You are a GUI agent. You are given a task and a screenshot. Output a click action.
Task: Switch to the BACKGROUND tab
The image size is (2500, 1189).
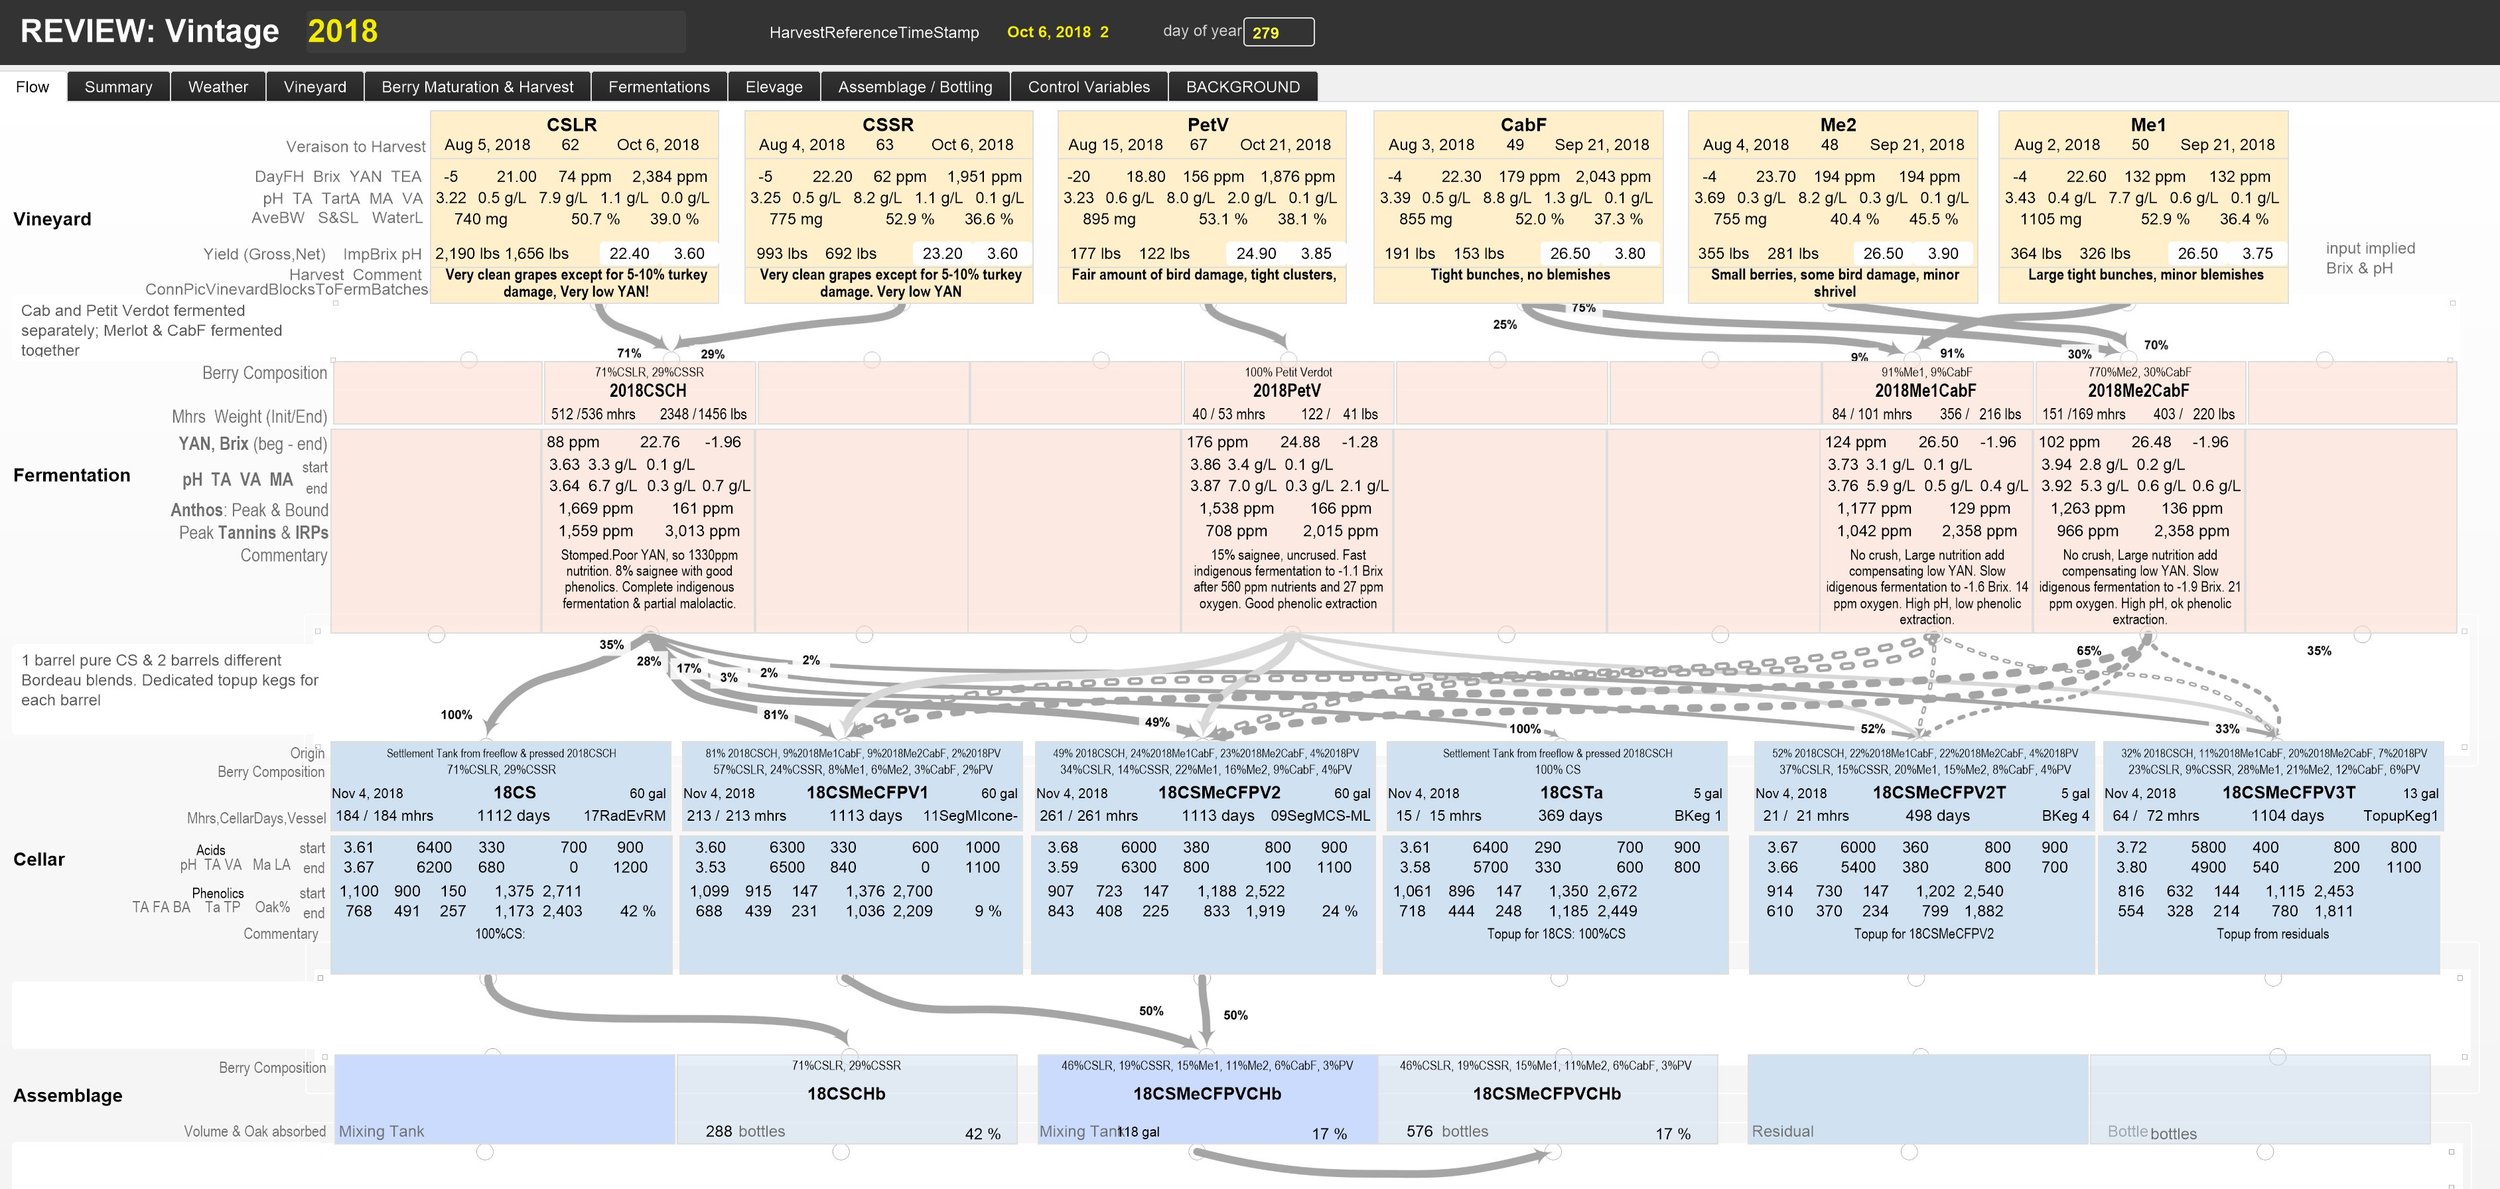1243,87
